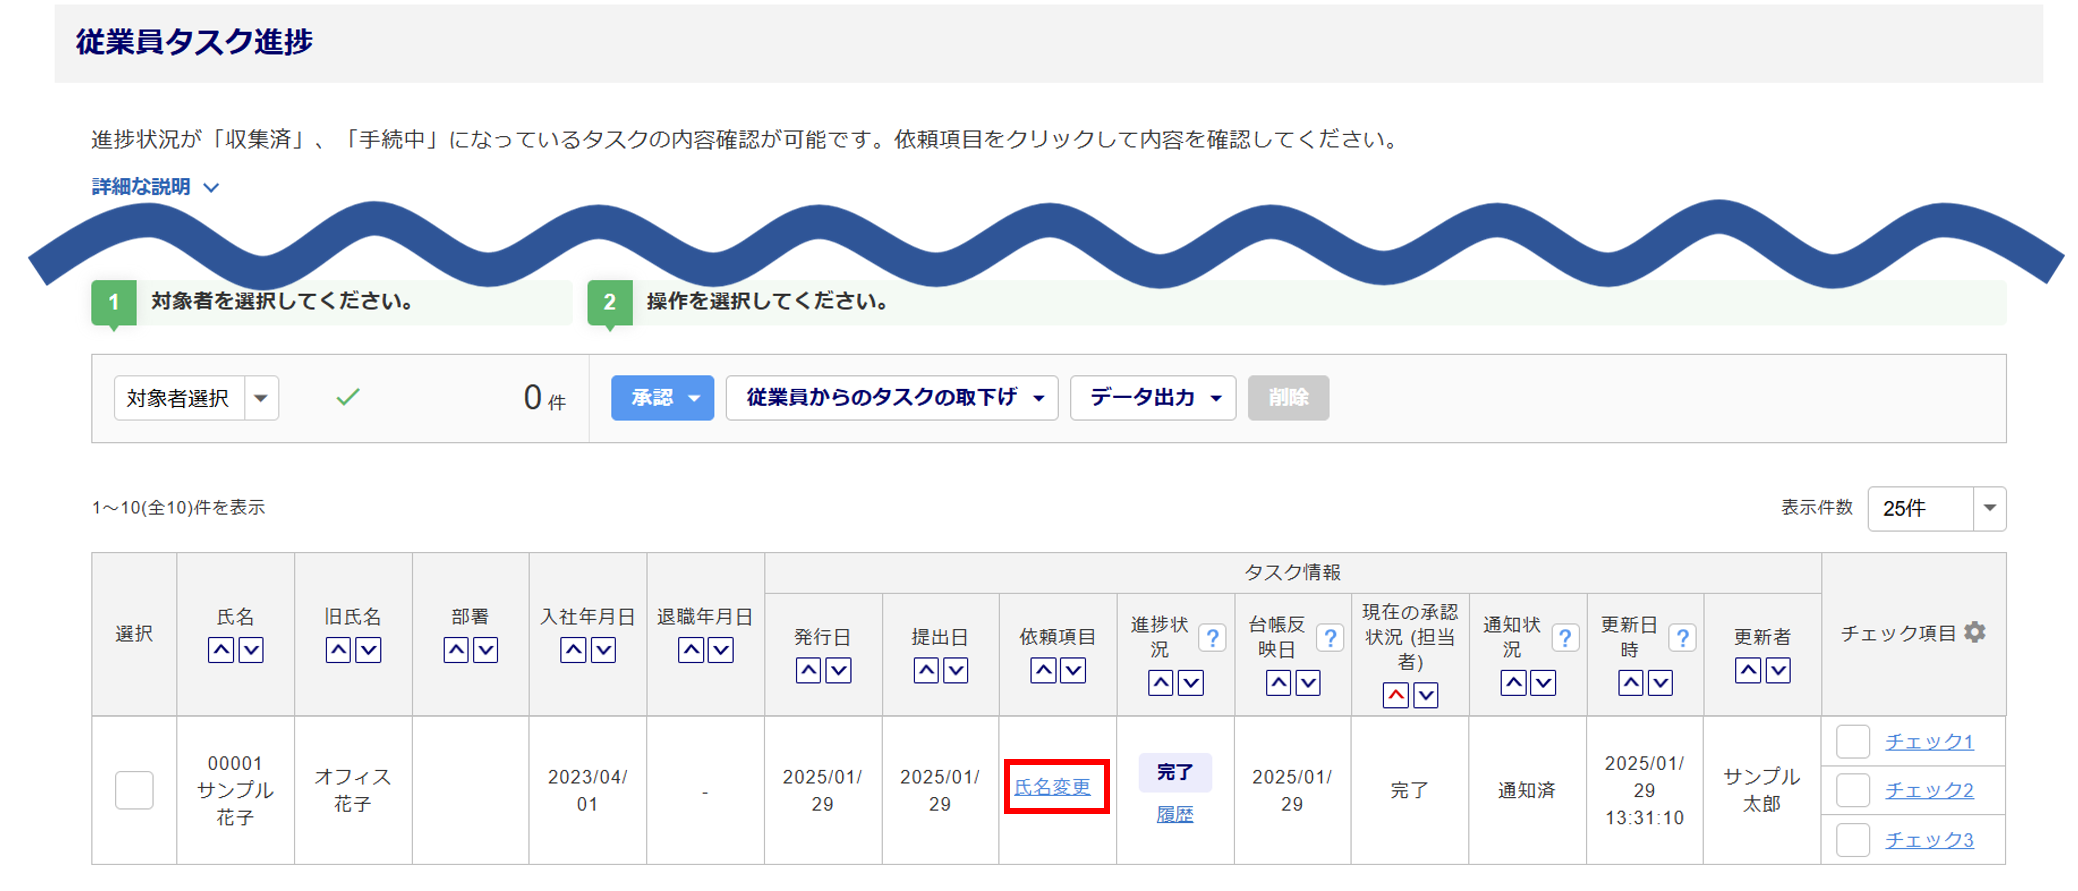Sort 発行日 column descending
The image size is (2078, 891).
[x=838, y=670]
